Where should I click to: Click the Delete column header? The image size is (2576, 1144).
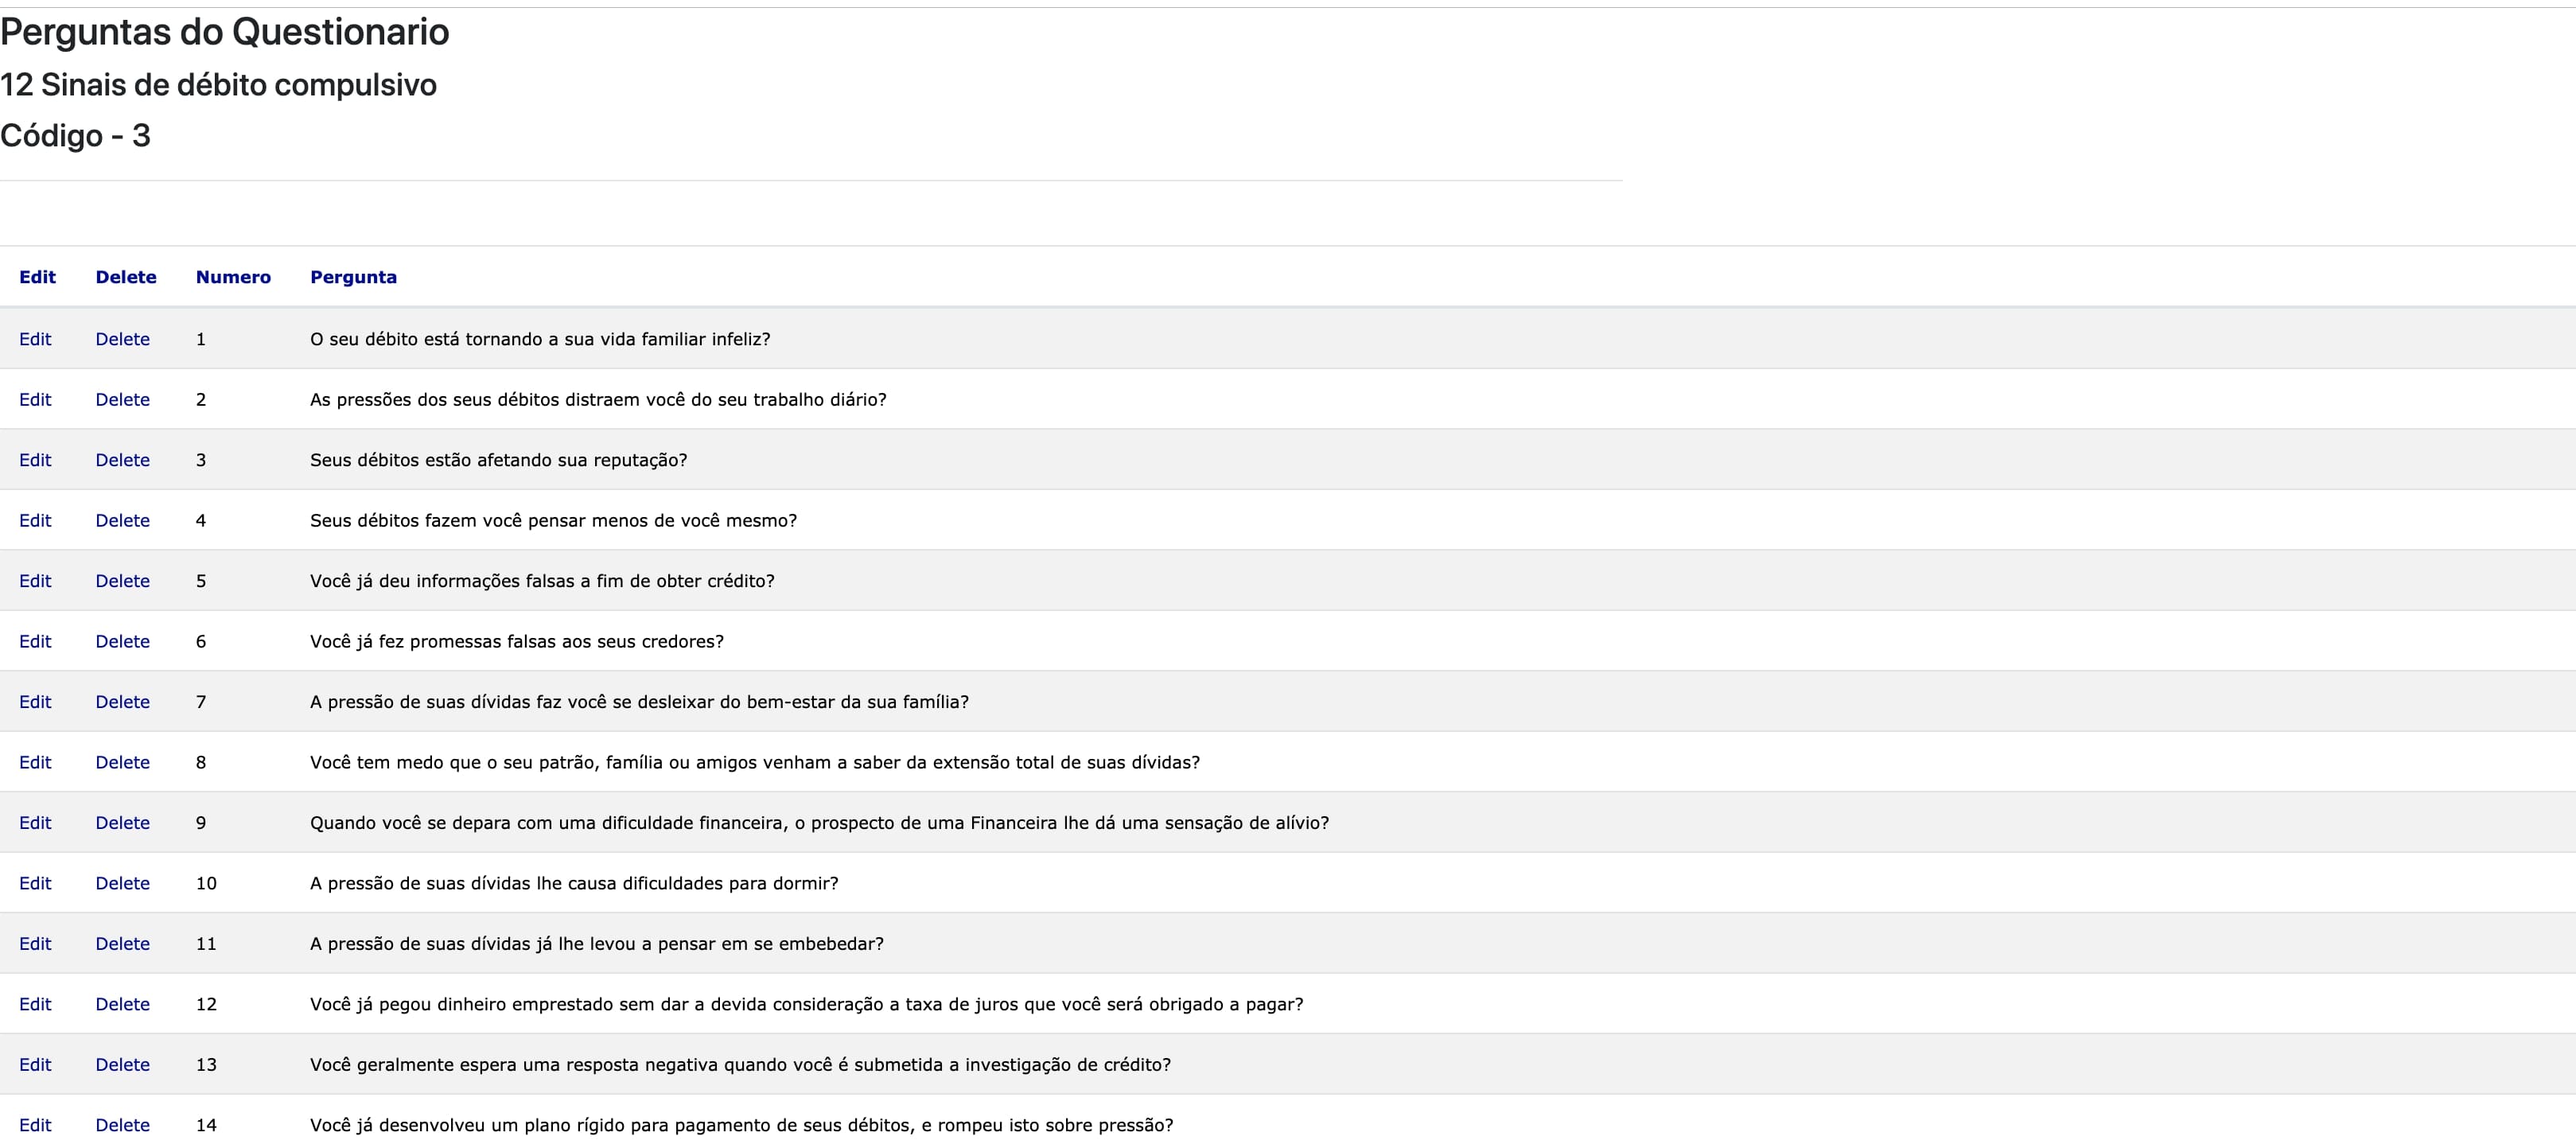coord(126,277)
